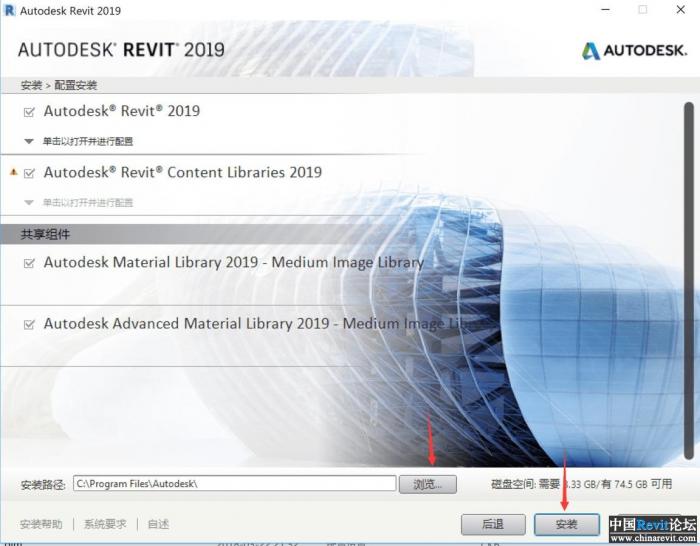The image size is (700, 546).
Task: Expand configuration arrow under Autodesk Revit 2019
Action: click(x=29, y=141)
